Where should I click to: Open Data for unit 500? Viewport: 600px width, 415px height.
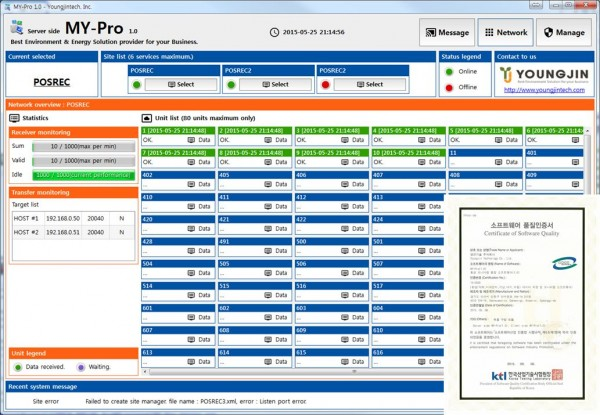[353, 251]
